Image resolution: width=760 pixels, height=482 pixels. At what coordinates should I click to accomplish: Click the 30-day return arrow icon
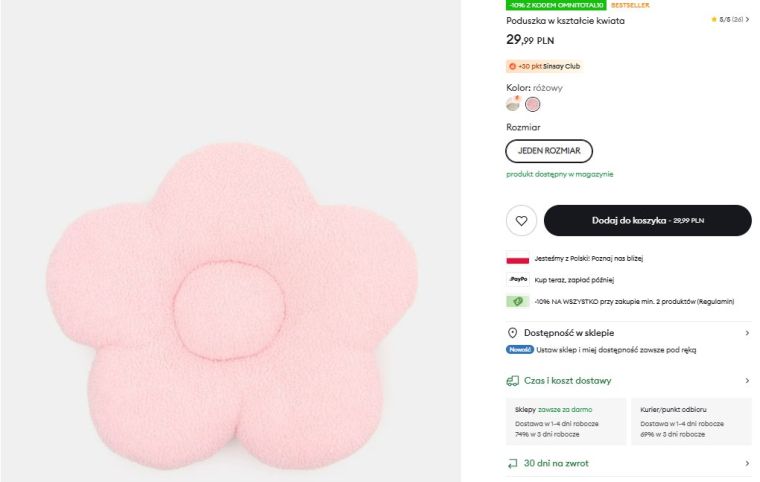coord(513,463)
